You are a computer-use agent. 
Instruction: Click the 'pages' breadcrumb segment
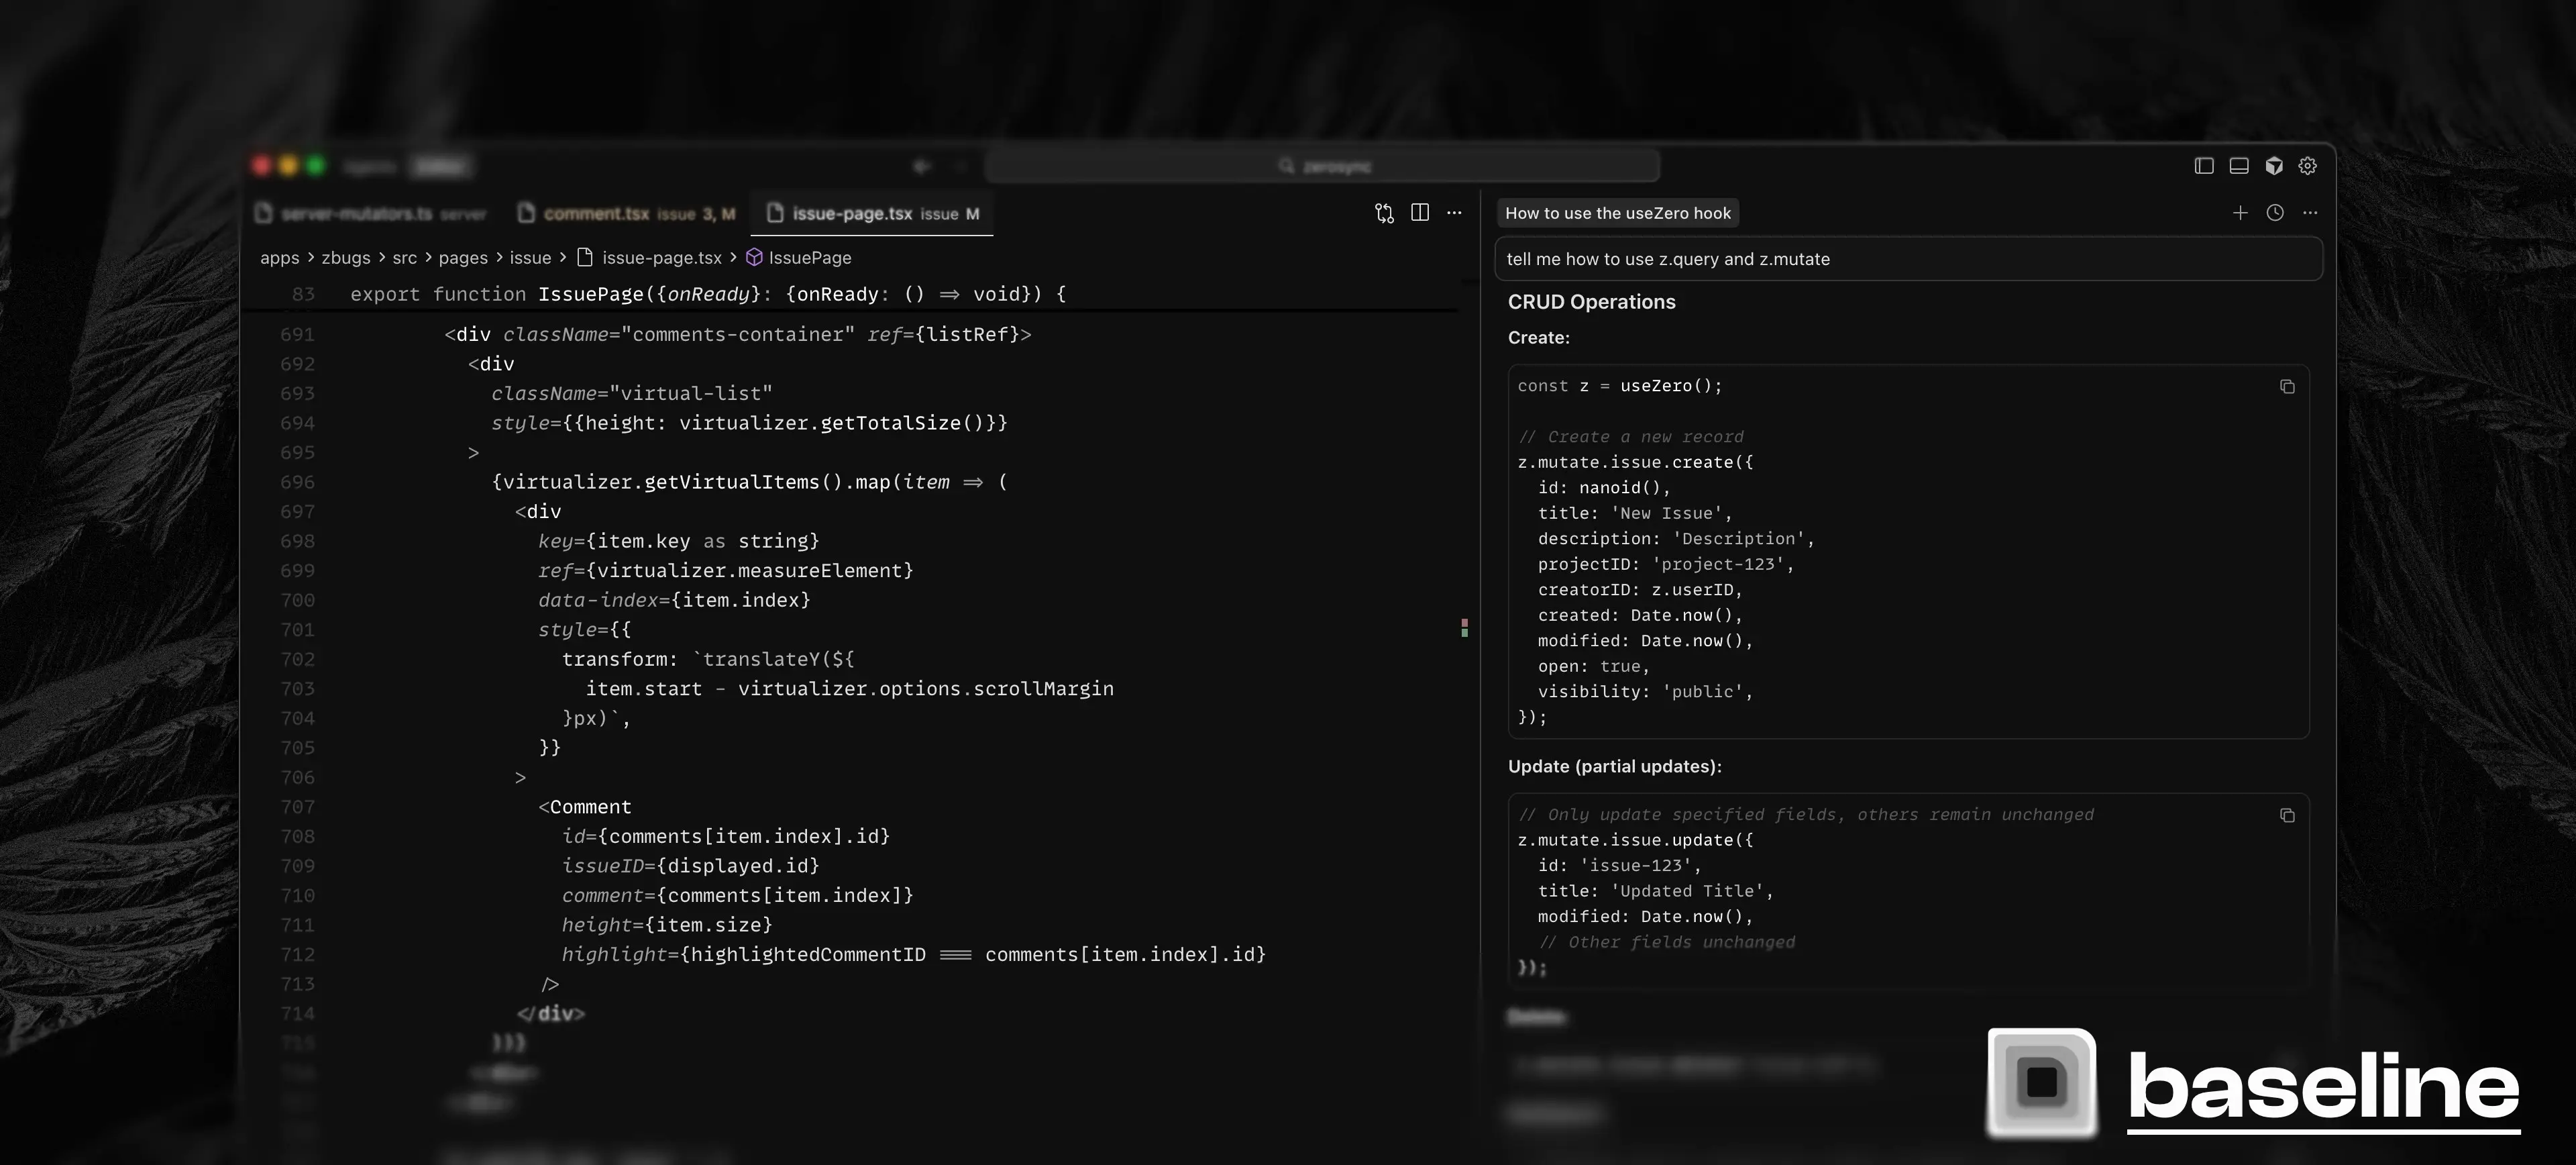(463, 258)
